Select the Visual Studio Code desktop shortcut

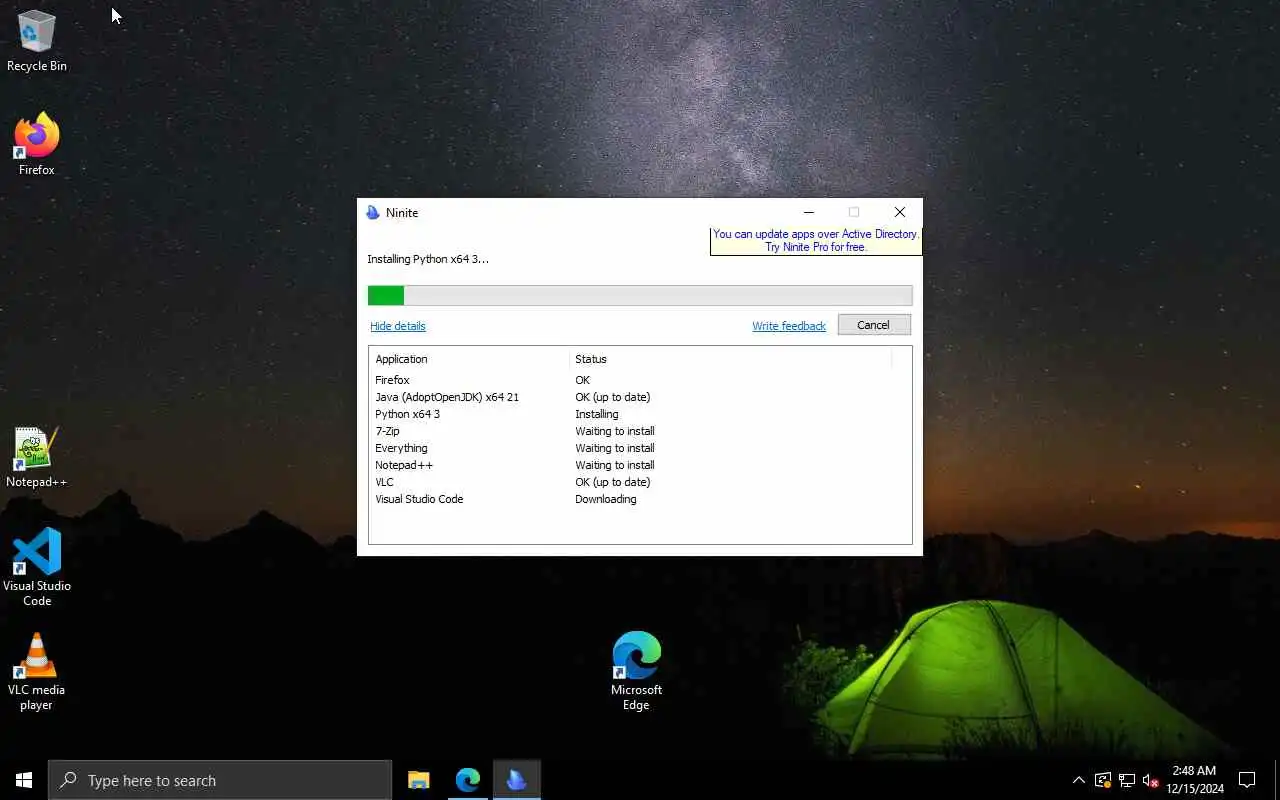(x=37, y=567)
